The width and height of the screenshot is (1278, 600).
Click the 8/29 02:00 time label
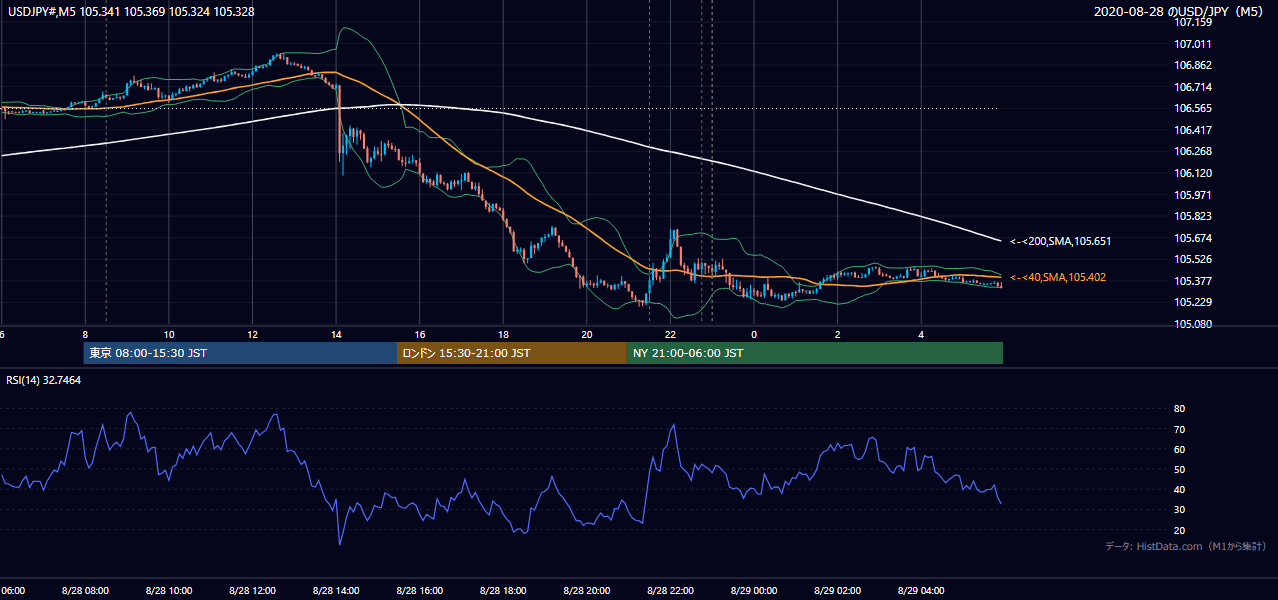838,591
